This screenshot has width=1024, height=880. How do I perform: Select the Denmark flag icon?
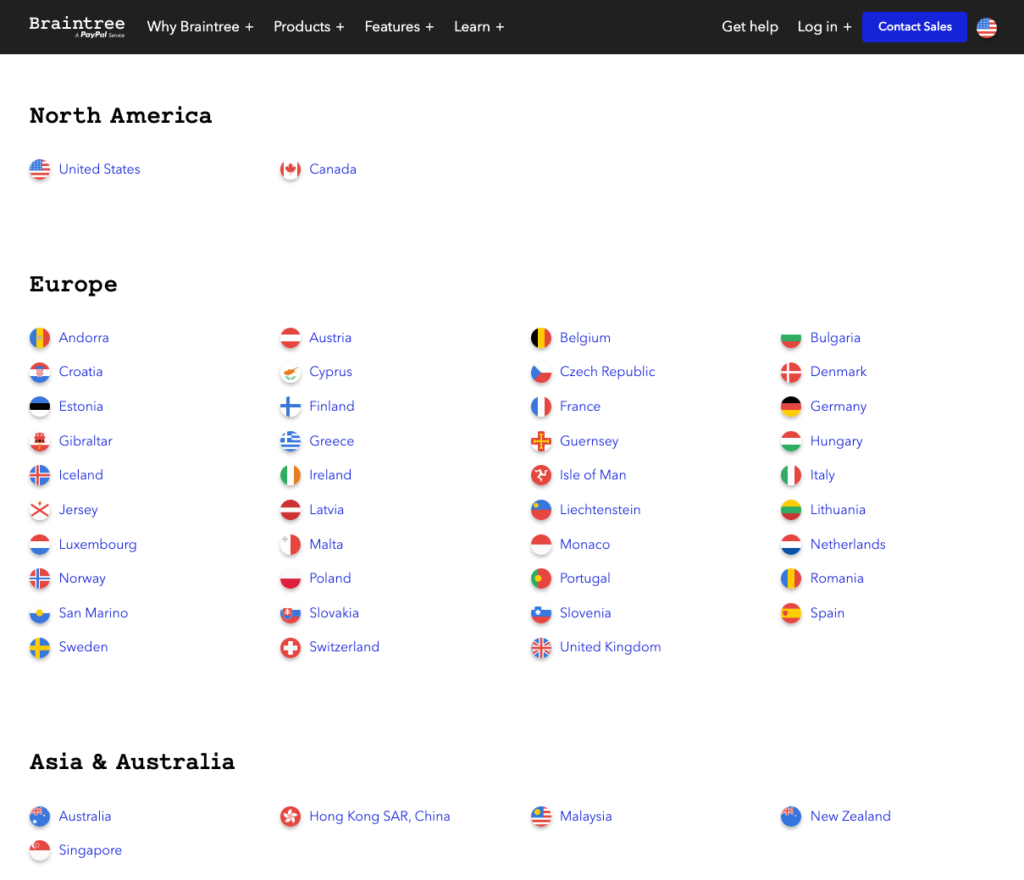tap(791, 372)
